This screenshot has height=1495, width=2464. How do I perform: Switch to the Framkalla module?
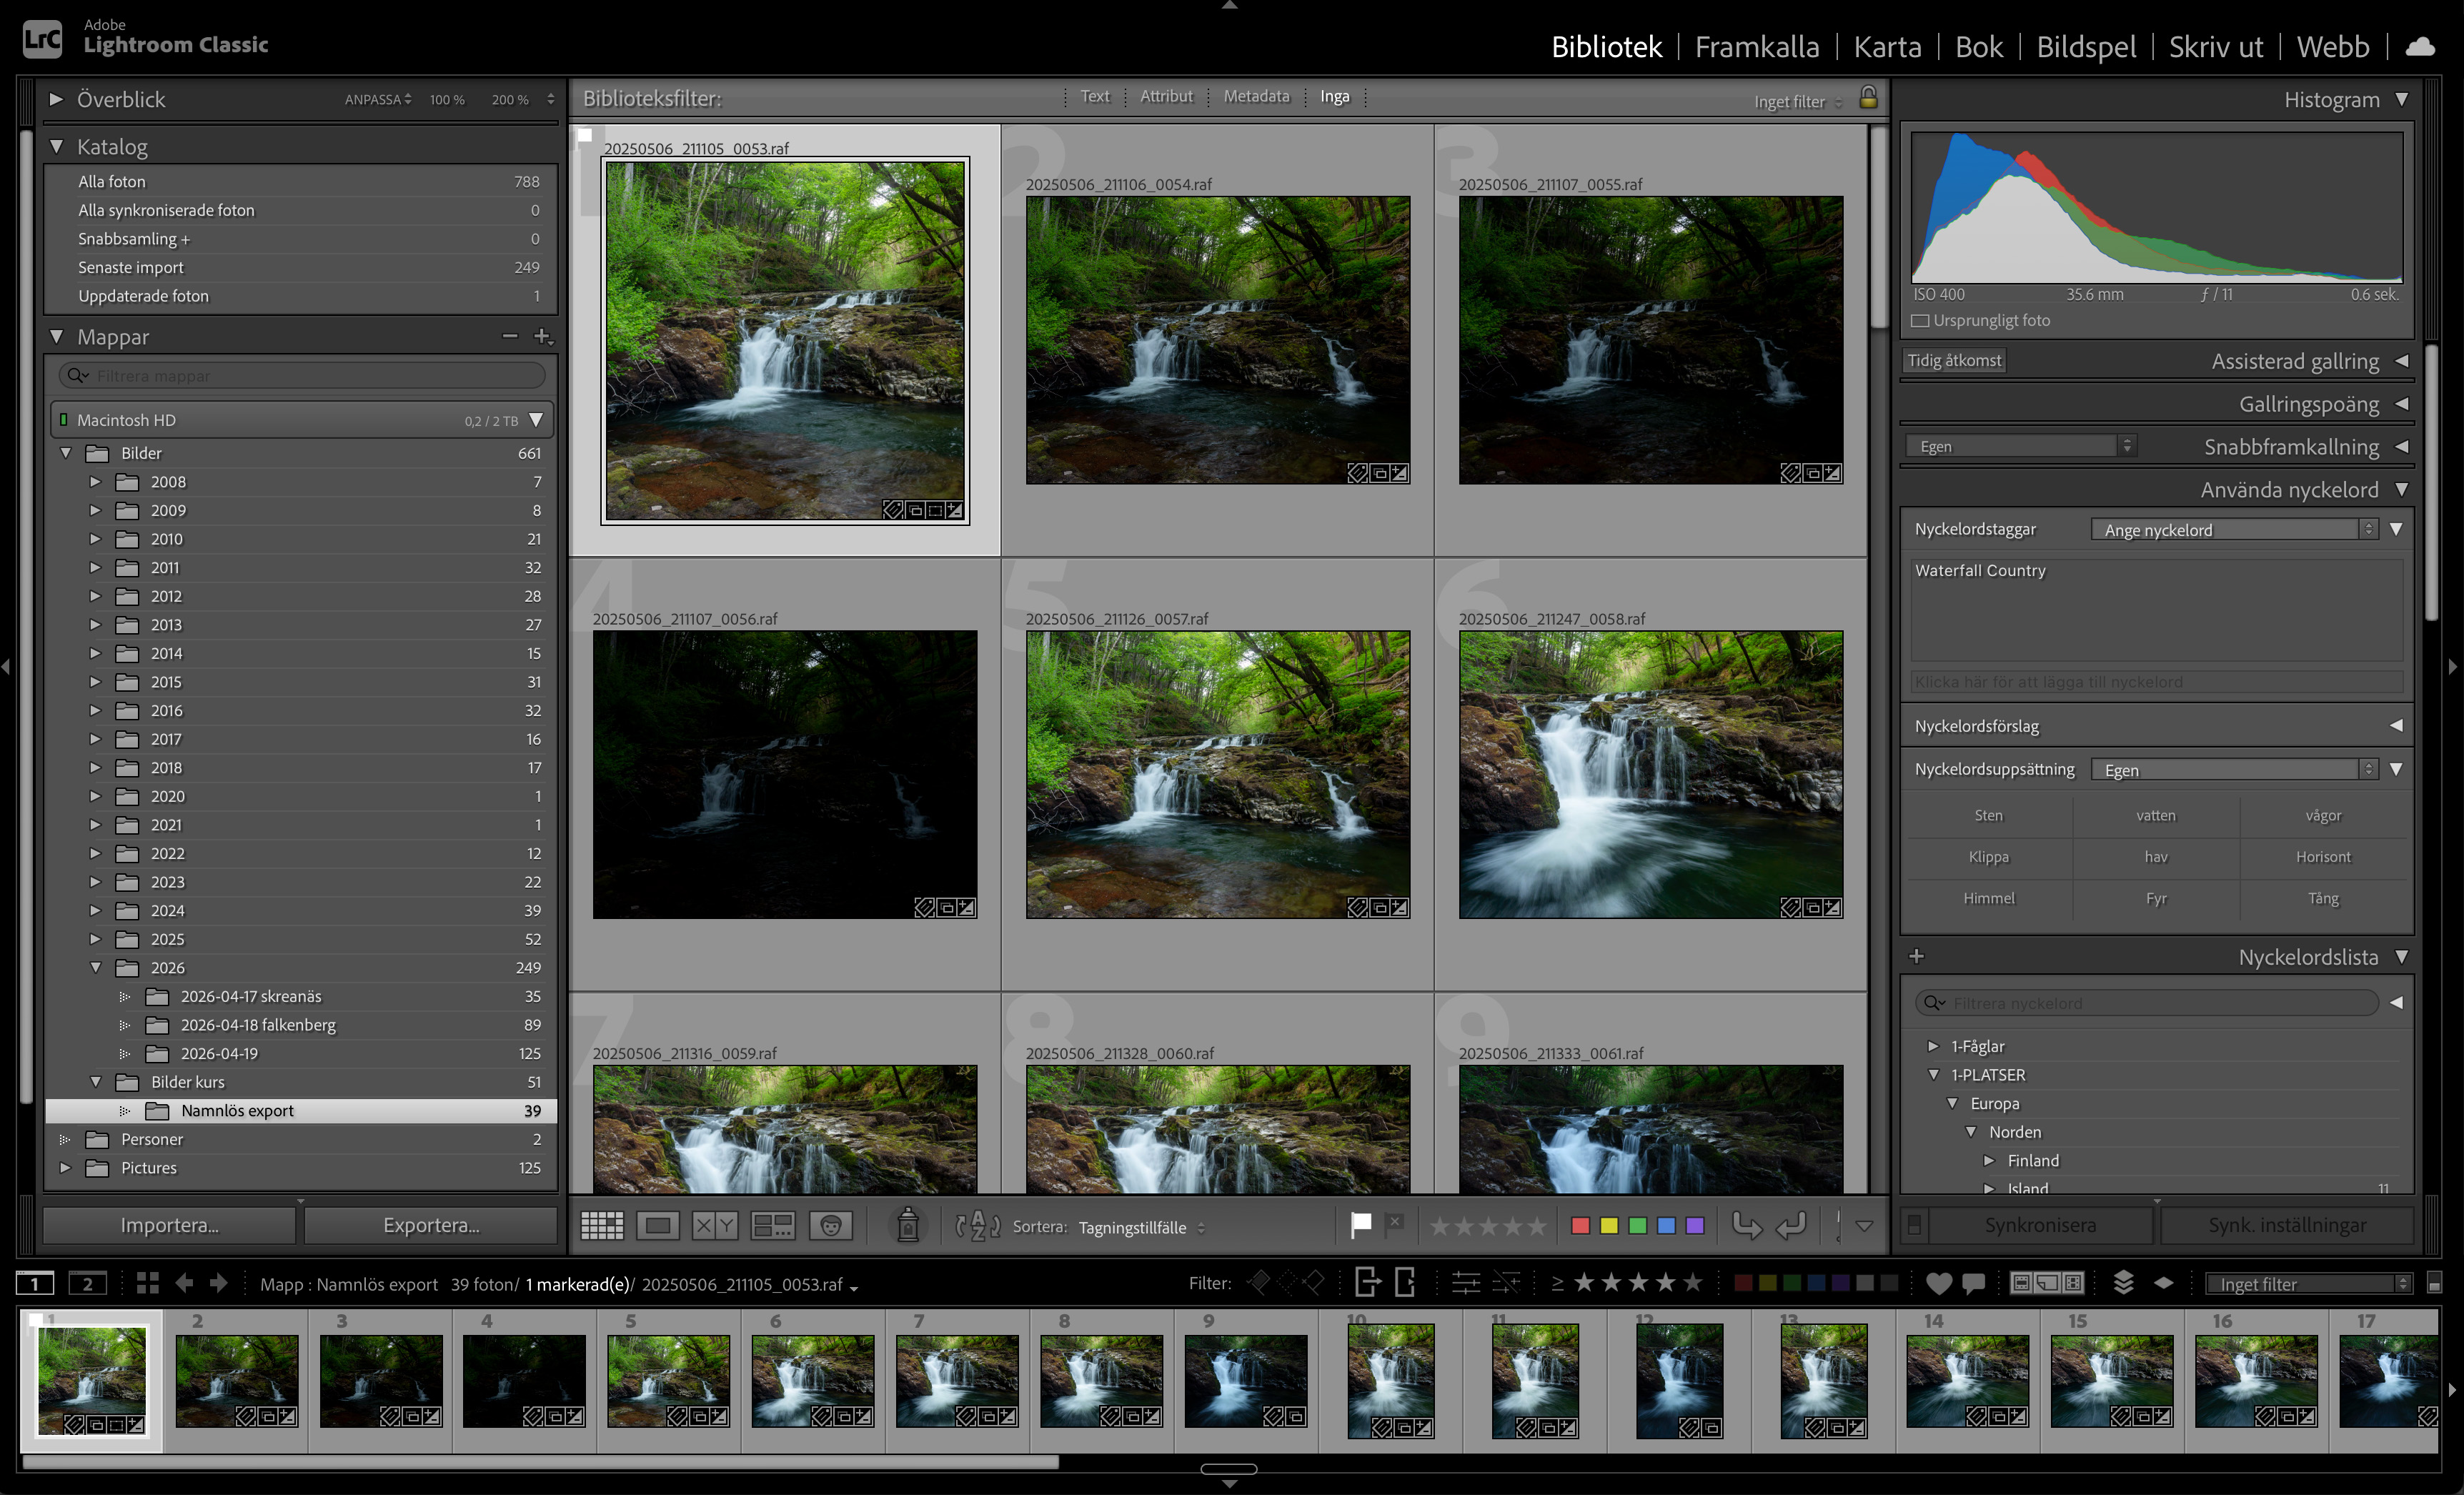[x=1756, y=46]
